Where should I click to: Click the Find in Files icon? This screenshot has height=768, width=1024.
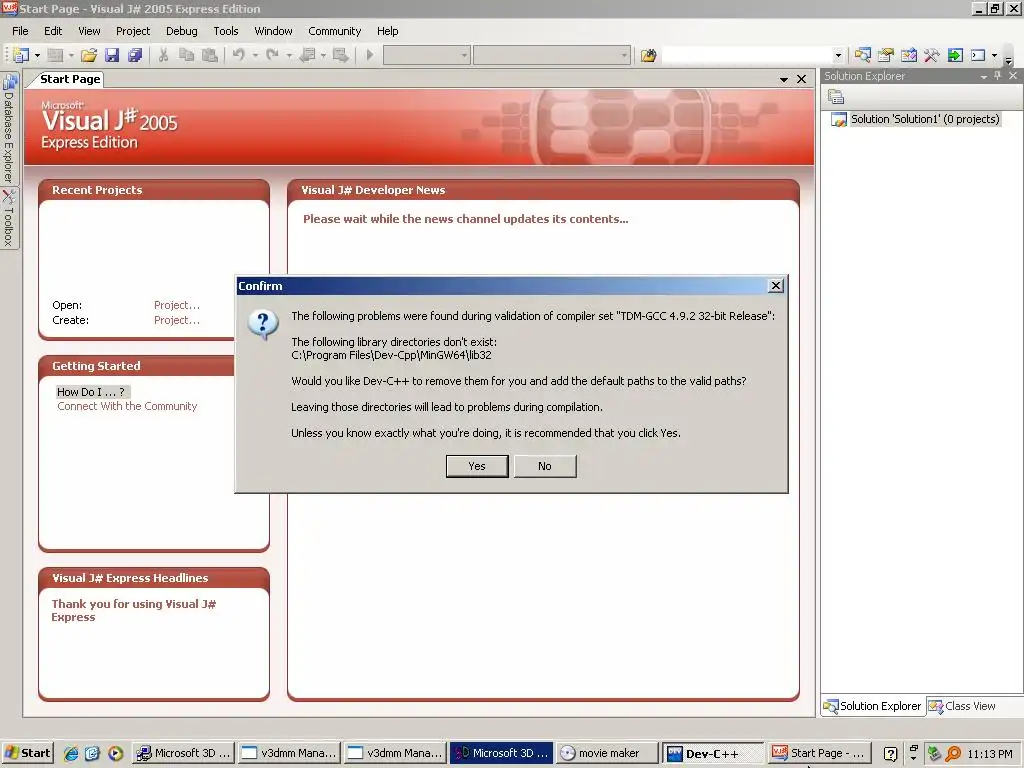click(648, 56)
